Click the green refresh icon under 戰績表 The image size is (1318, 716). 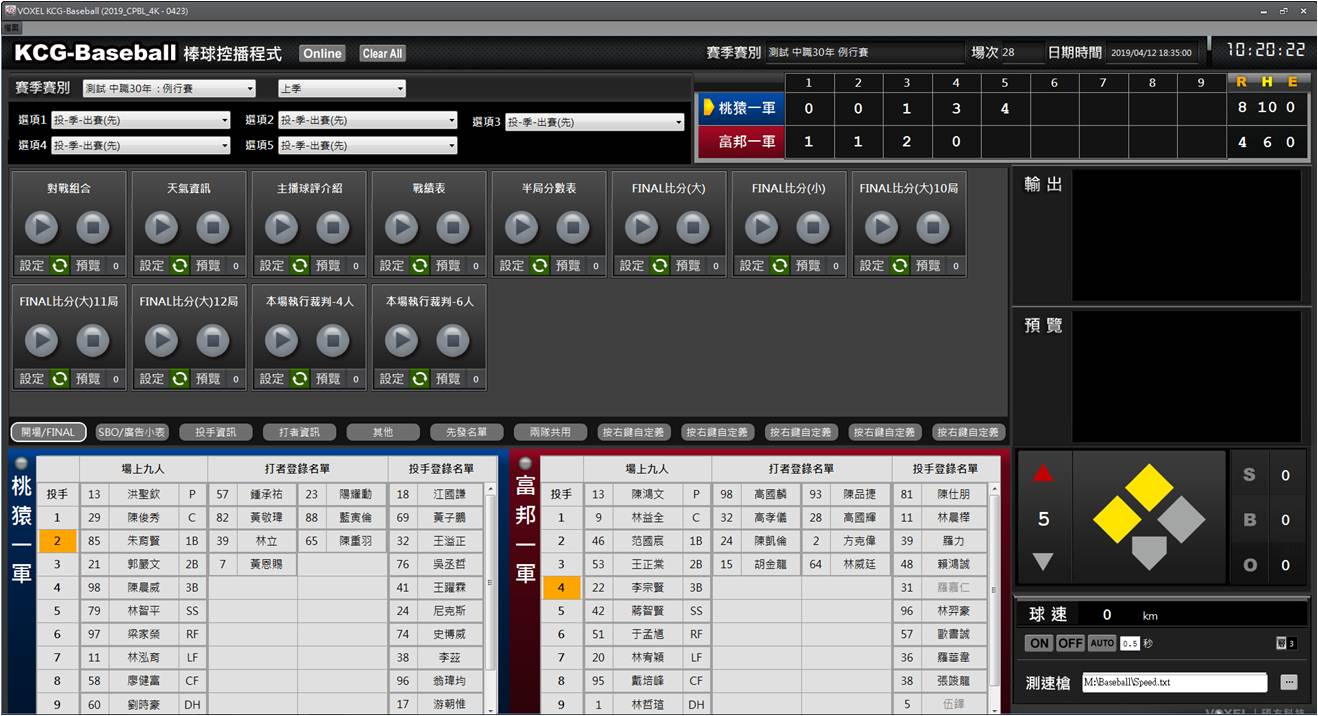(420, 266)
